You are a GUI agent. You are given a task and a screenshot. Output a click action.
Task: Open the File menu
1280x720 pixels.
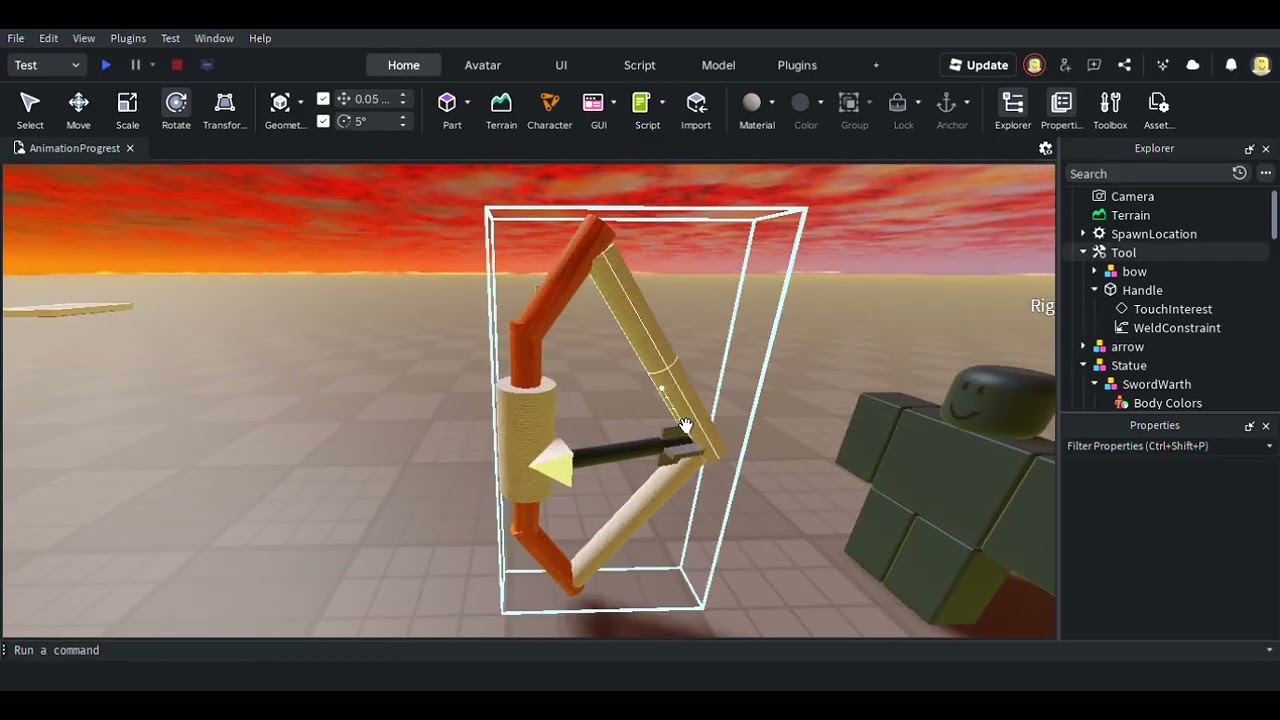point(16,38)
